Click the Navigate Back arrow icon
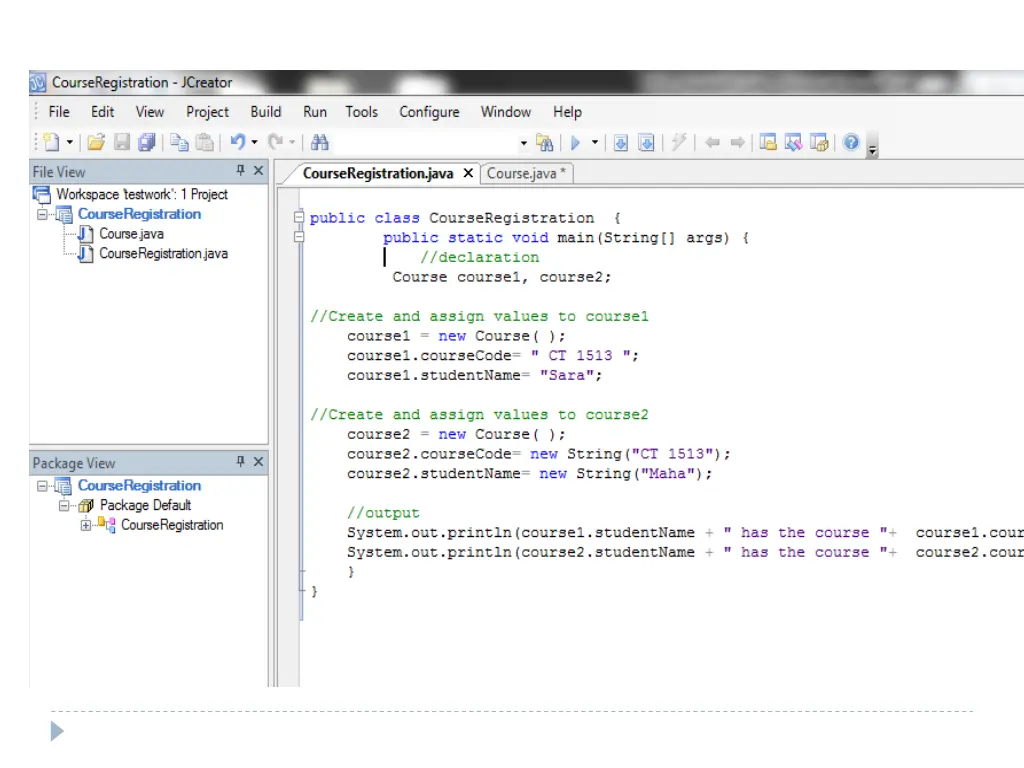1024x768 pixels. (712, 142)
